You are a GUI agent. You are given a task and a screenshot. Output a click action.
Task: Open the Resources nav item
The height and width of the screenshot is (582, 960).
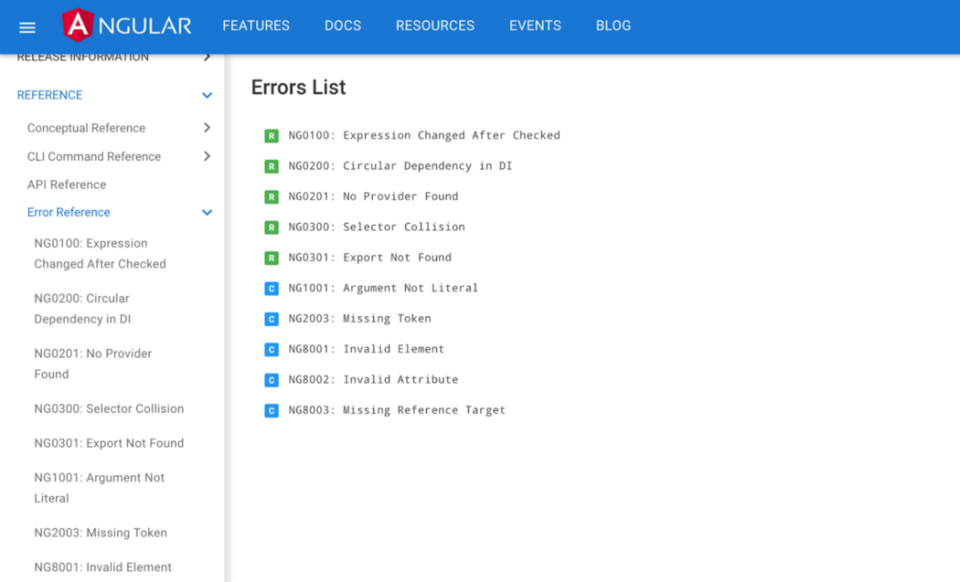[x=435, y=26]
